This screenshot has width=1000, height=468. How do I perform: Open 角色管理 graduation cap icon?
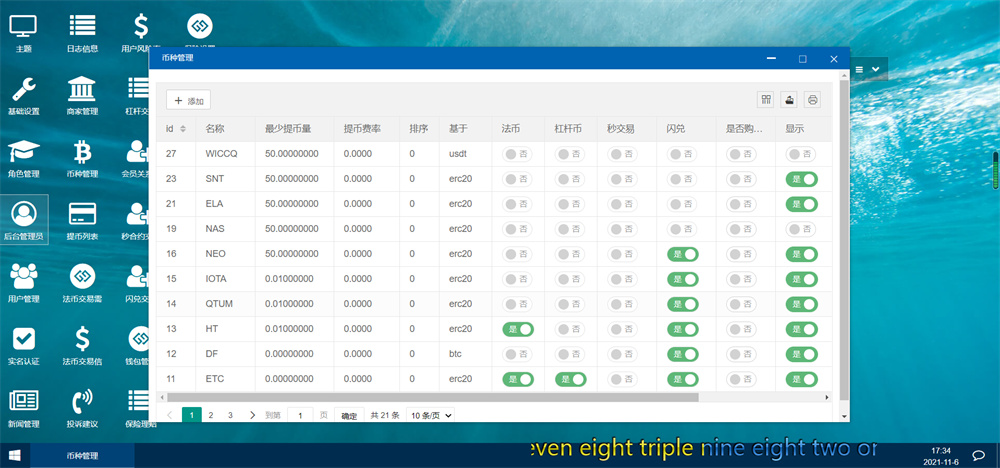tap(23, 158)
